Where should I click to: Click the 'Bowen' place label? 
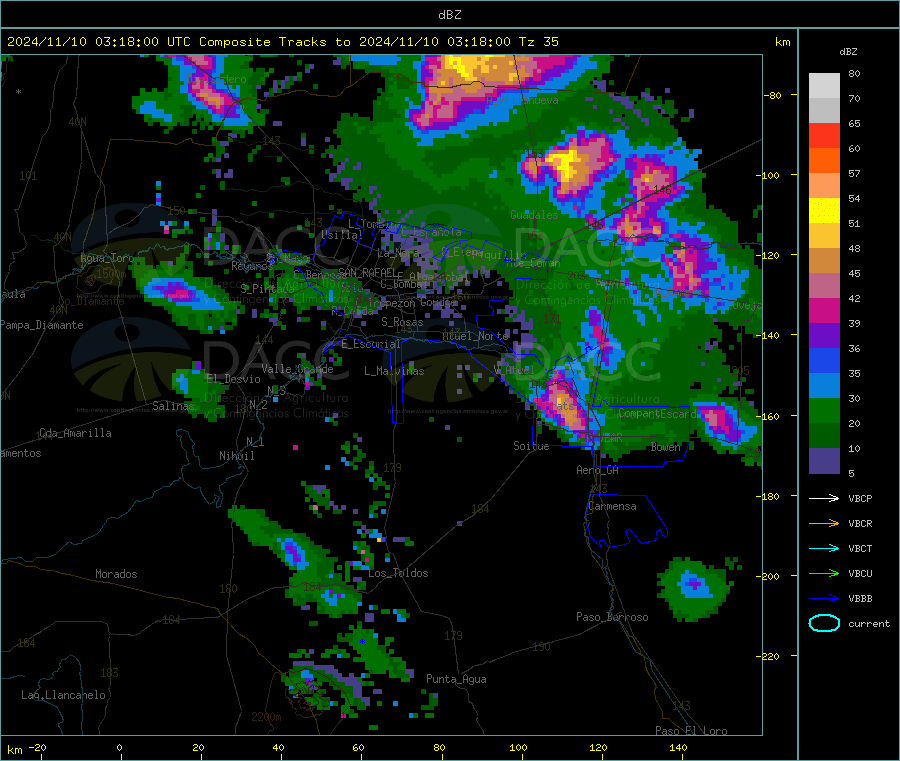click(666, 447)
